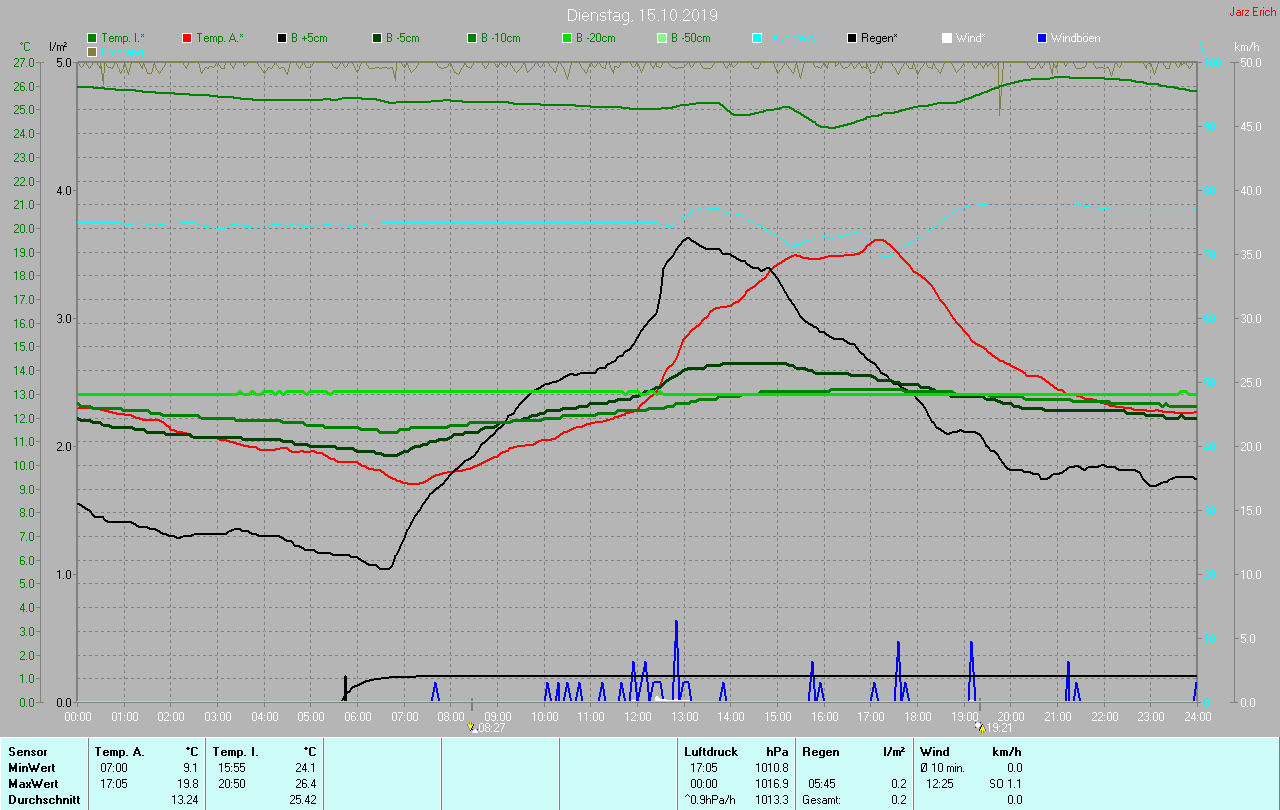The height and width of the screenshot is (810, 1280).
Task: Click the sunset icon at 19:21
Action: (980, 728)
